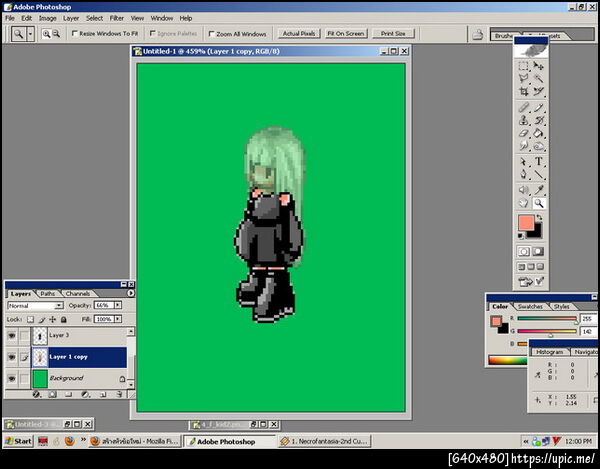Switch to the Swatches tab
The width and height of the screenshot is (600, 469).
(530, 306)
